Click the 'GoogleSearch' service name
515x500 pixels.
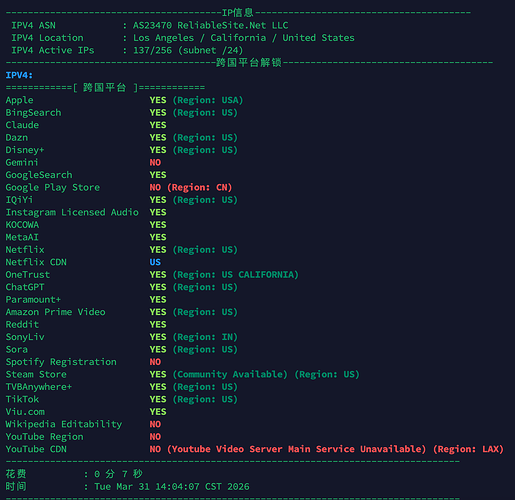[39, 175]
